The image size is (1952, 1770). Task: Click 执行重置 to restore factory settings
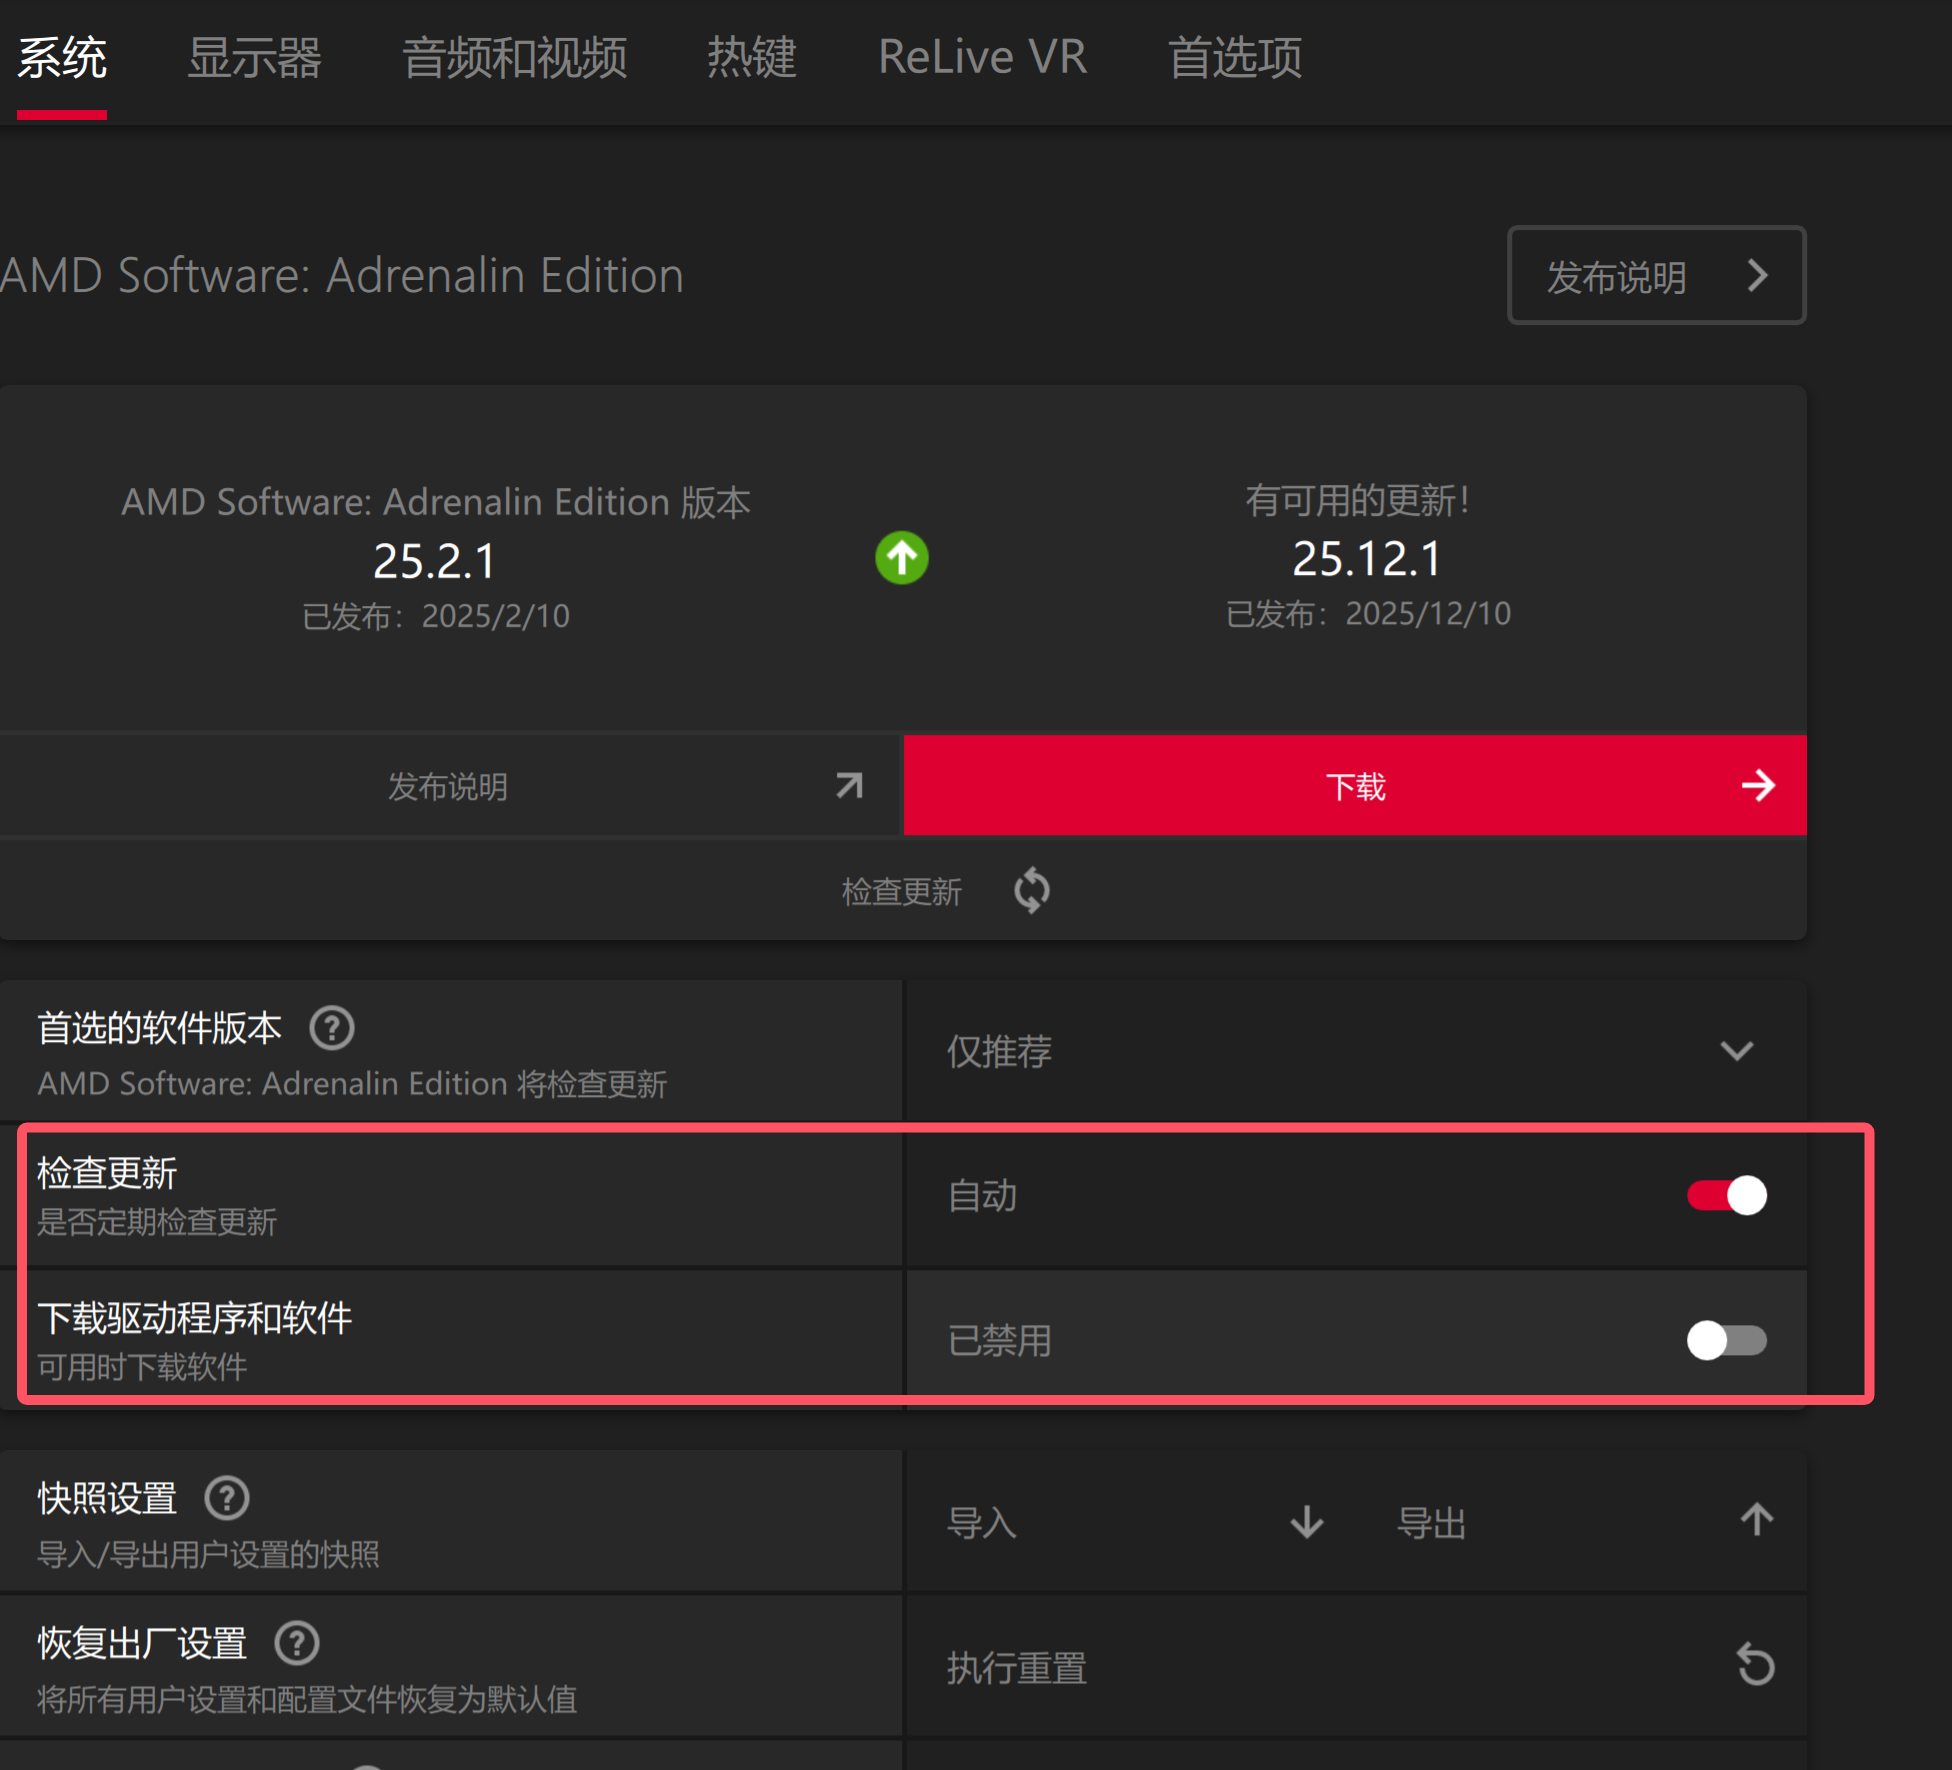(x=1356, y=1667)
